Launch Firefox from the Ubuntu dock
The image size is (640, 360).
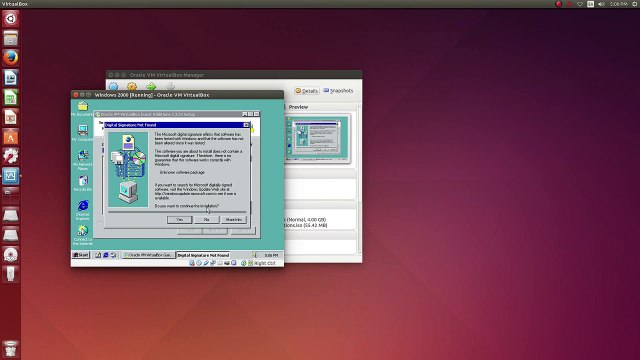coord(11,58)
